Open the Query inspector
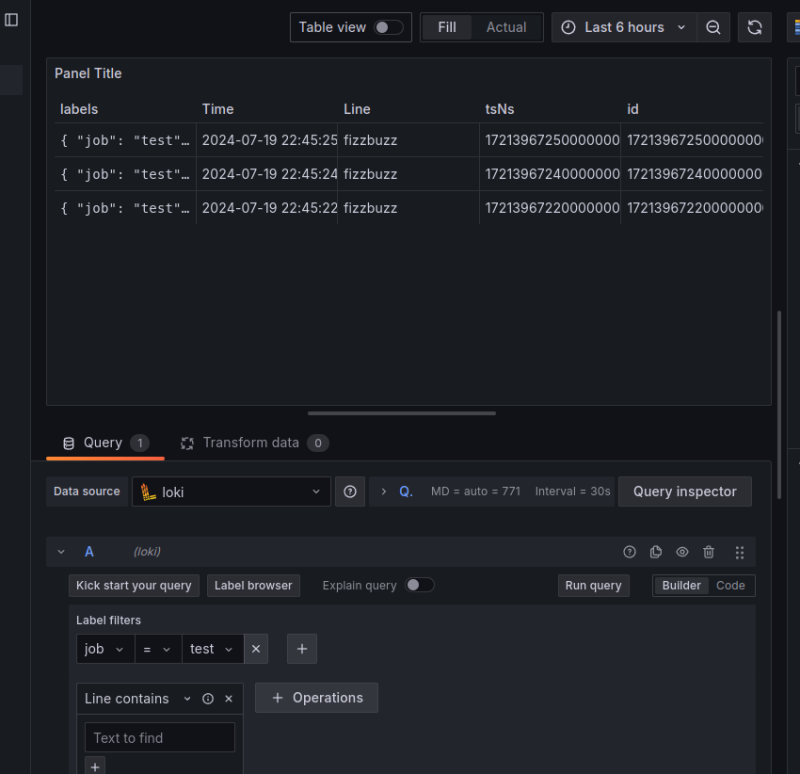 [x=684, y=492]
